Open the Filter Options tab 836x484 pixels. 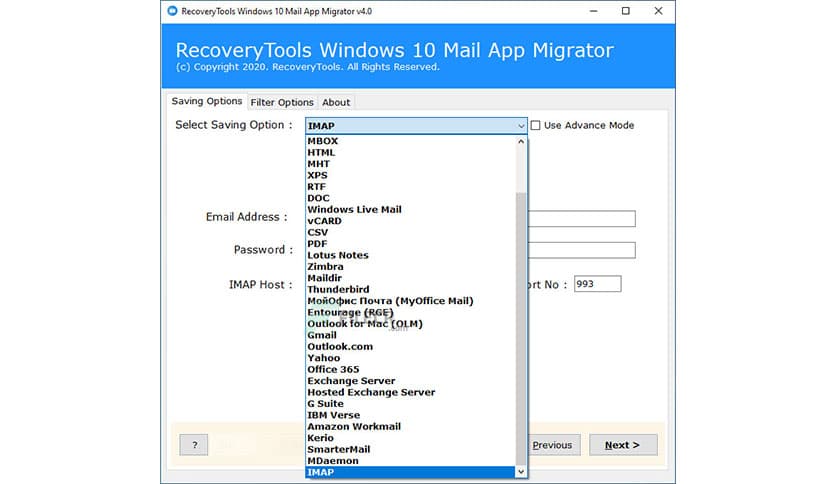pyautogui.click(x=282, y=102)
